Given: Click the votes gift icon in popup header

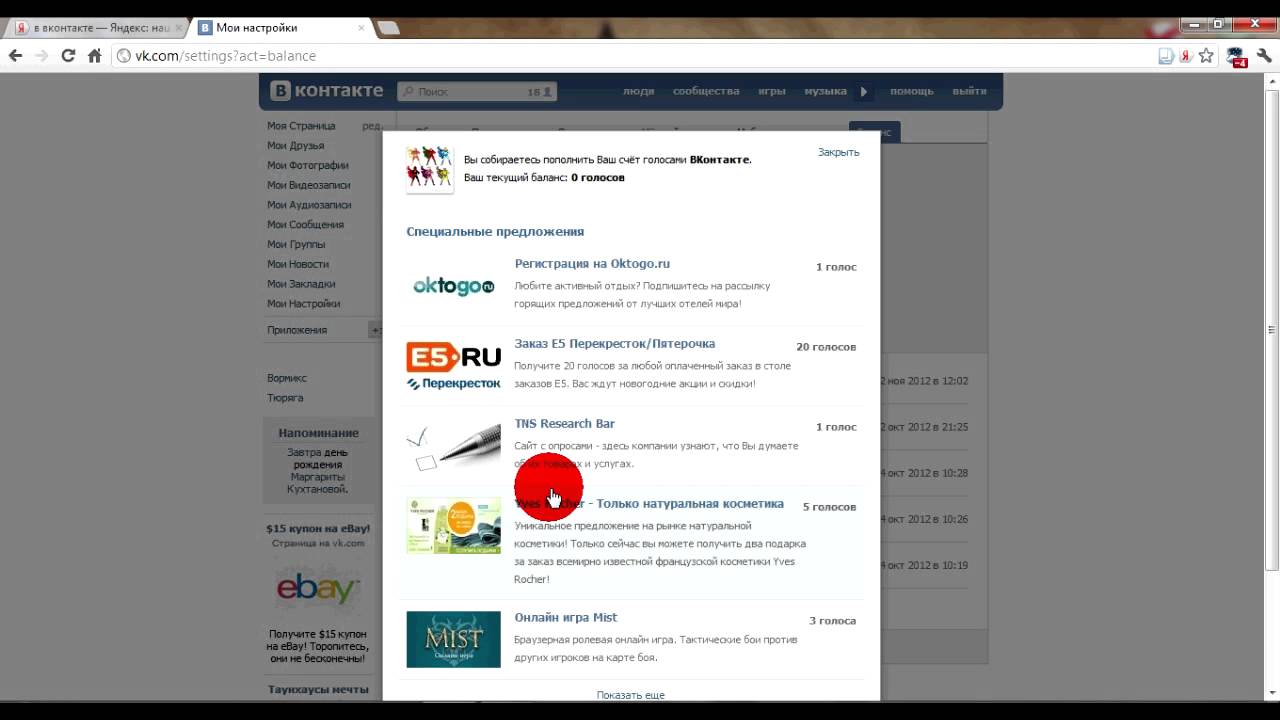Looking at the screenshot, I should (429, 168).
